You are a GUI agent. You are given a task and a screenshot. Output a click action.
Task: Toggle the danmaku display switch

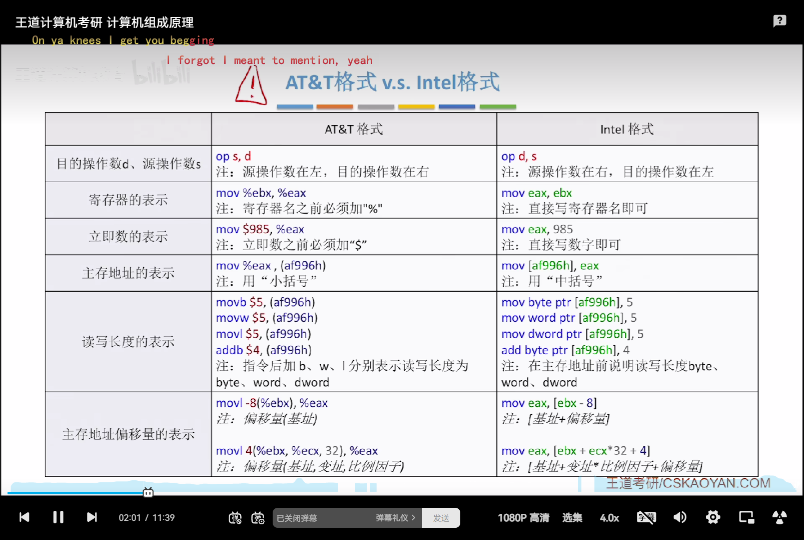(235, 518)
